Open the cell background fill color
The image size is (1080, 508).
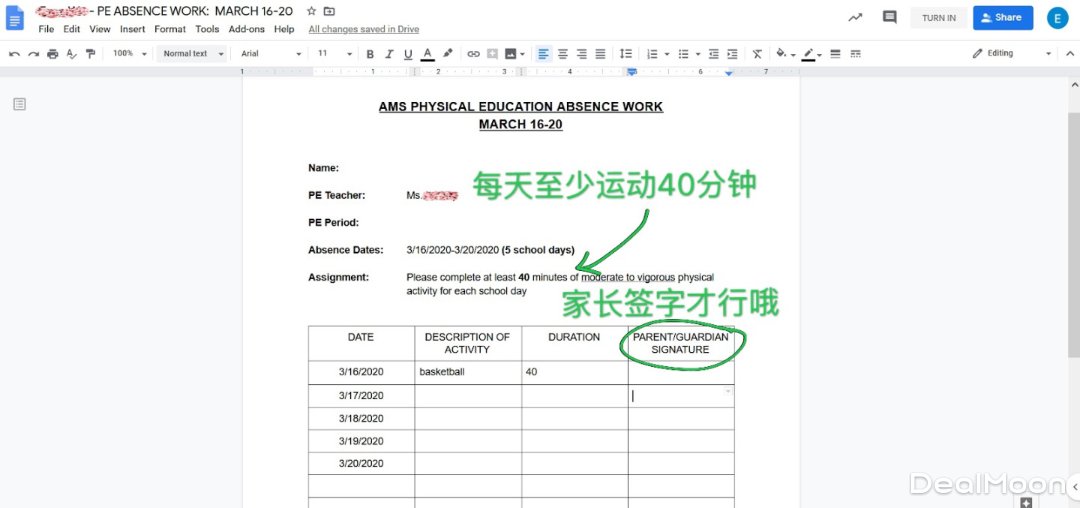(x=782, y=54)
